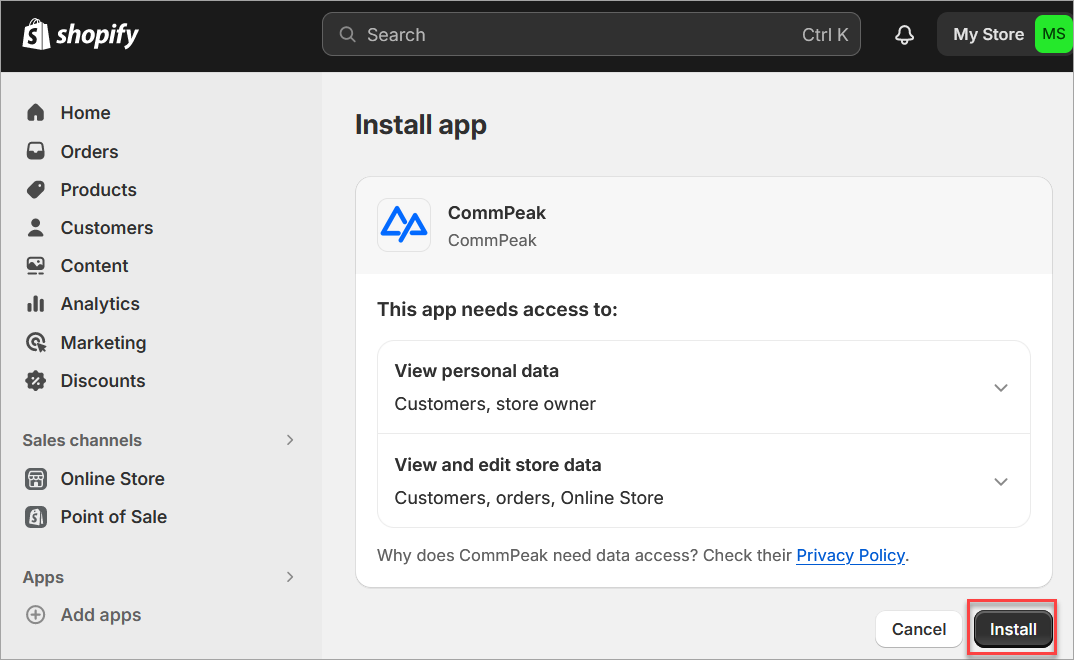Screen dimensions: 1074x660
Task: Click Add apps label
Action: click(101, 615)
